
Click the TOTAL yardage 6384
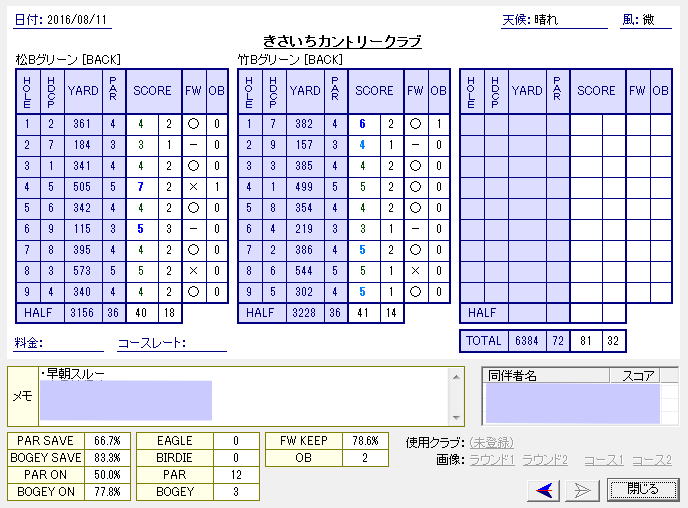click(x=527, y=341)
